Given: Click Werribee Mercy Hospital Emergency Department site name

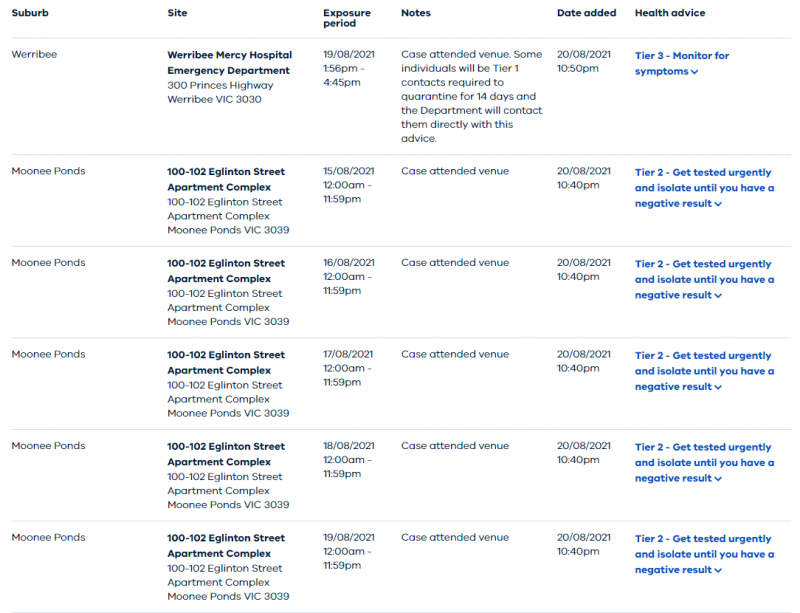Looking at the screenshot, I should click(x=229, y=63).
